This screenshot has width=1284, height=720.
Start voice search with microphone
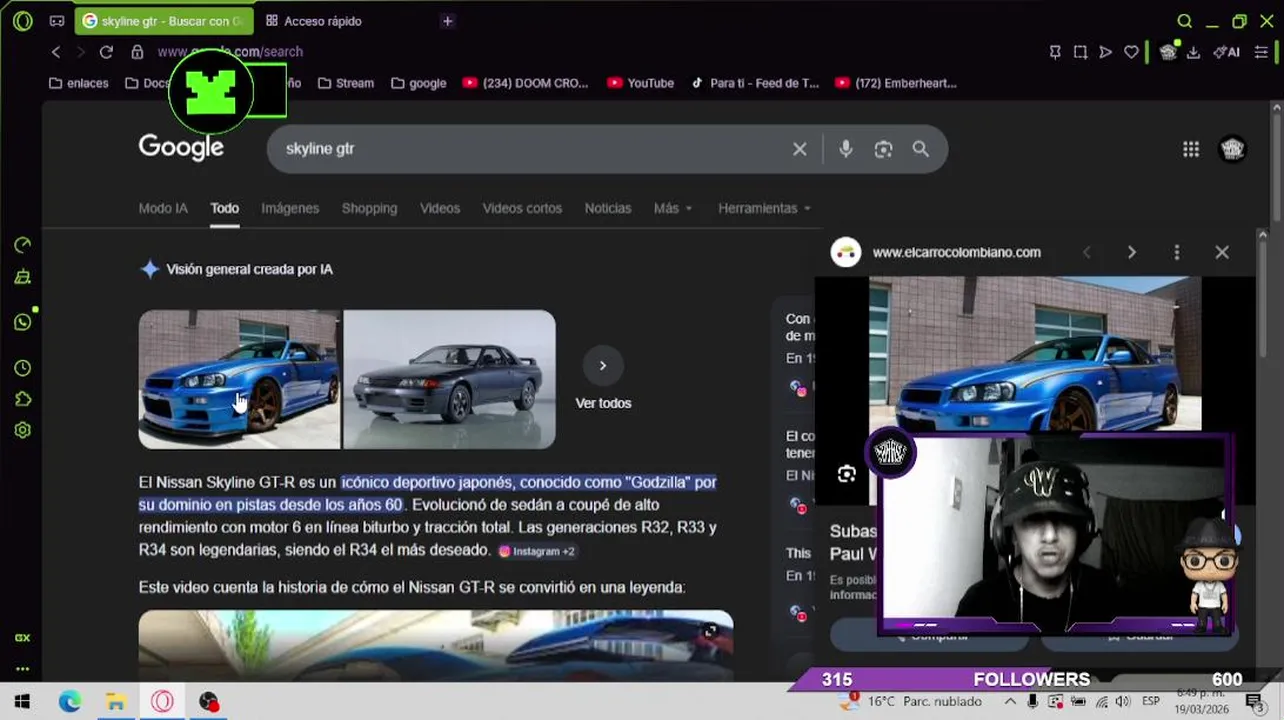(x=846, y=149)
